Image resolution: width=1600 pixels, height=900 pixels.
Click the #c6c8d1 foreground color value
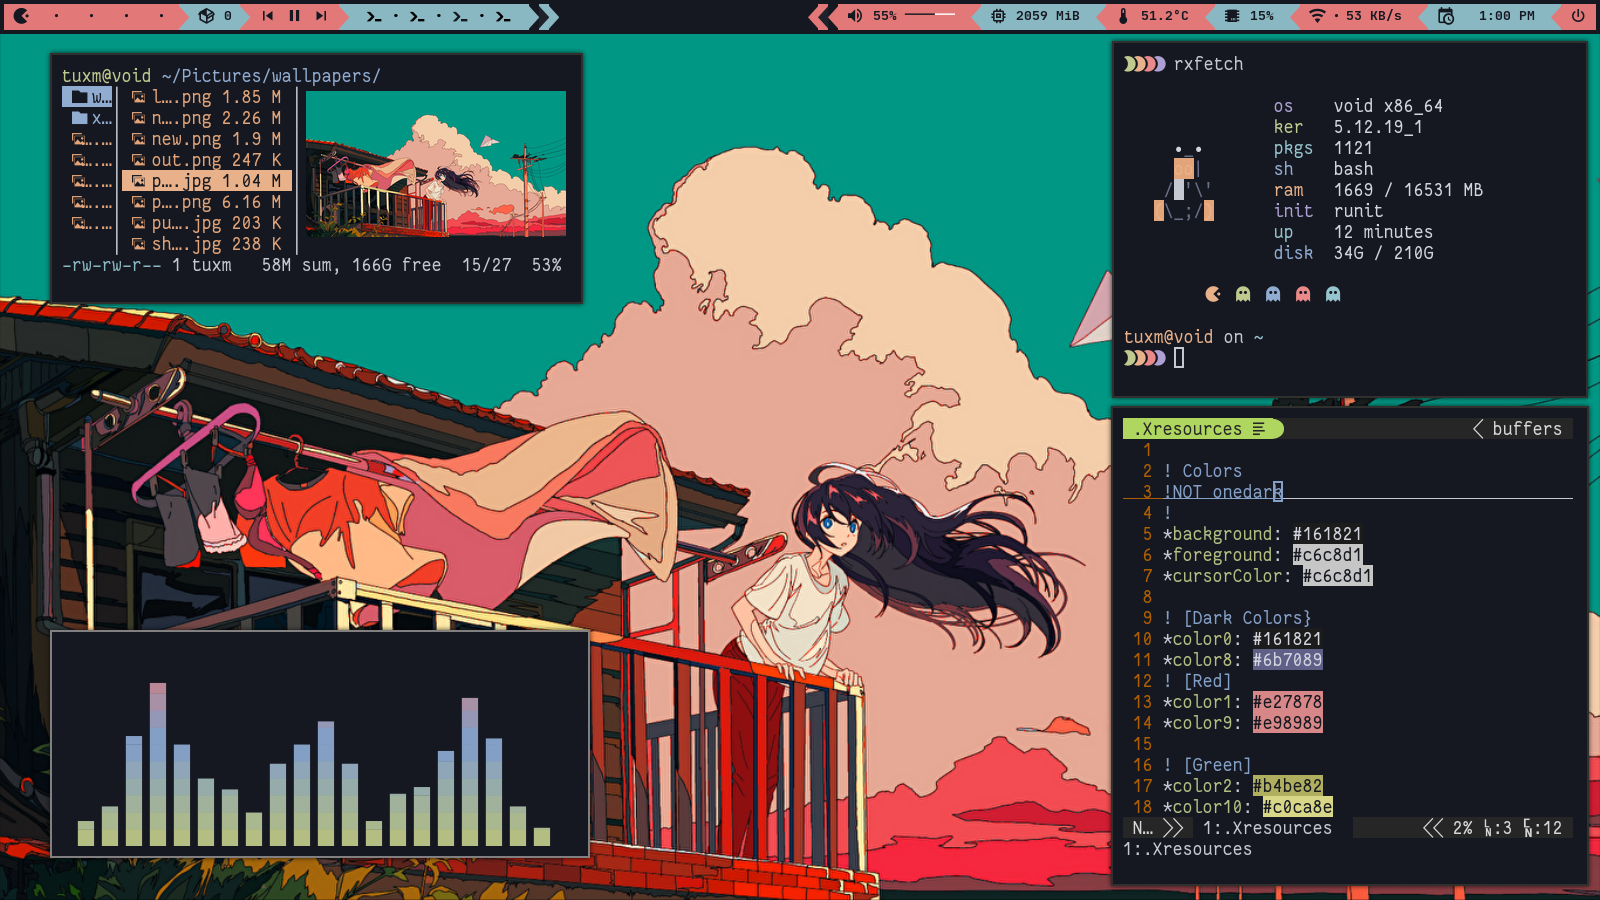tap(1327, 555)
